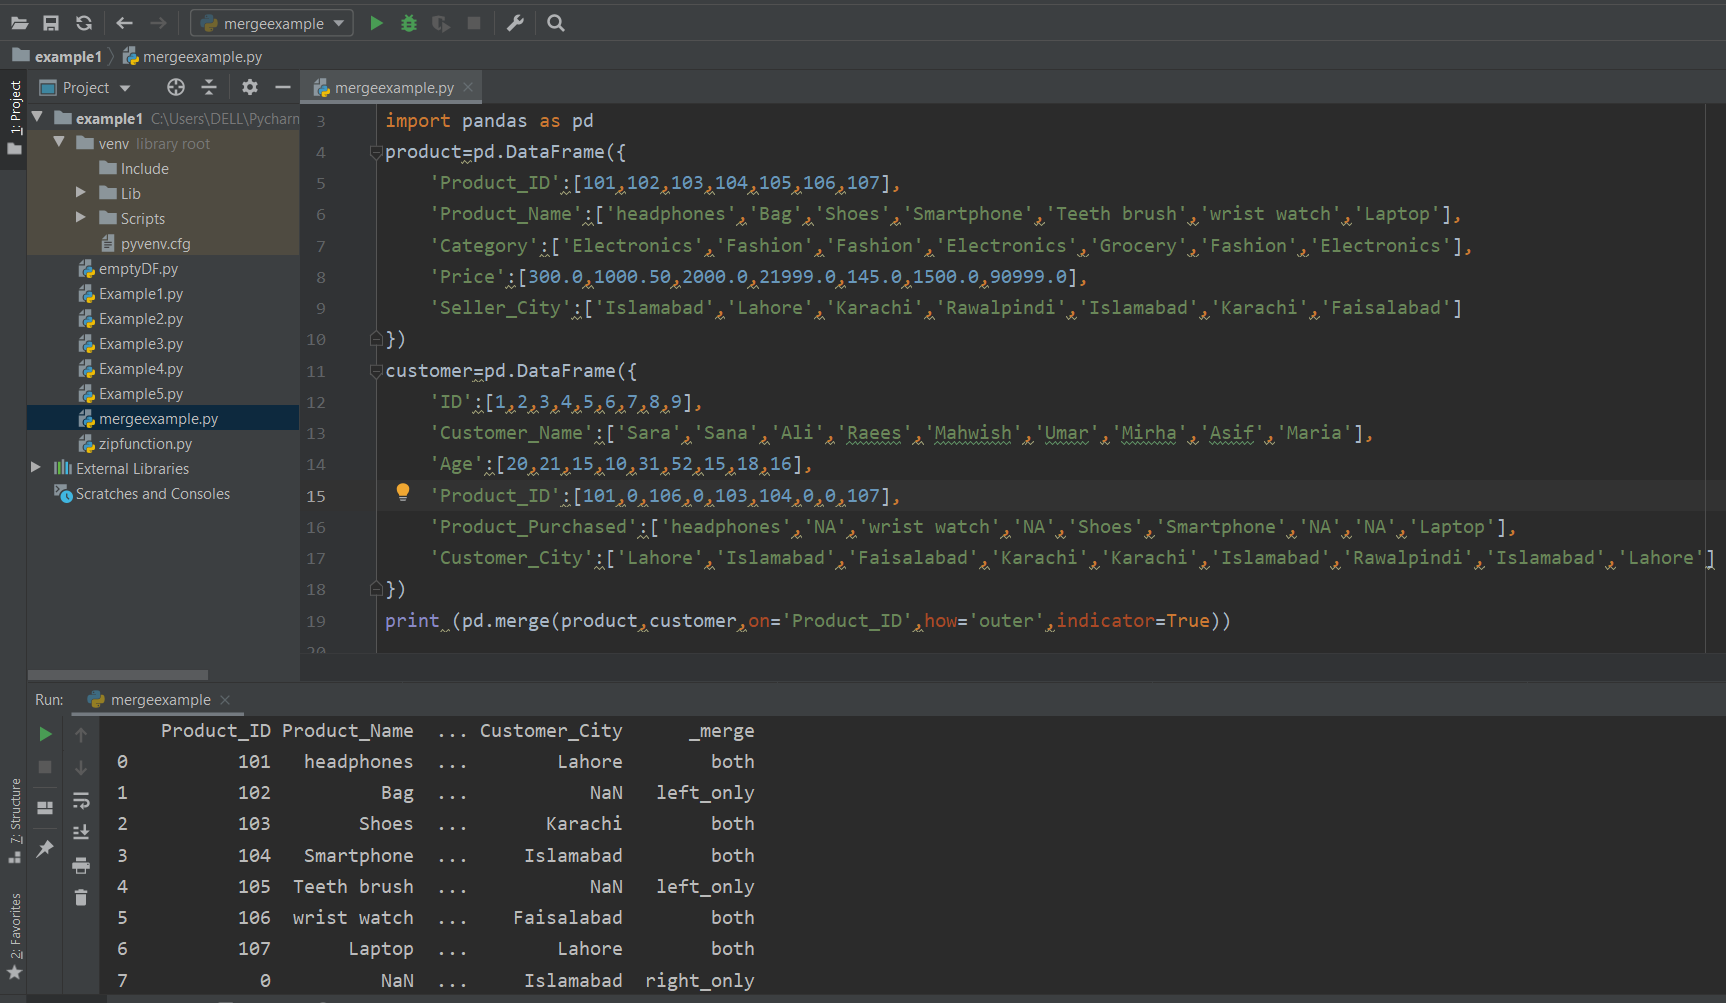This screenshot has height=1003, width=1726.
Task: Open the mergeexample run configuration dropdown
Action: pyautogui.click(x=272, y=23)
